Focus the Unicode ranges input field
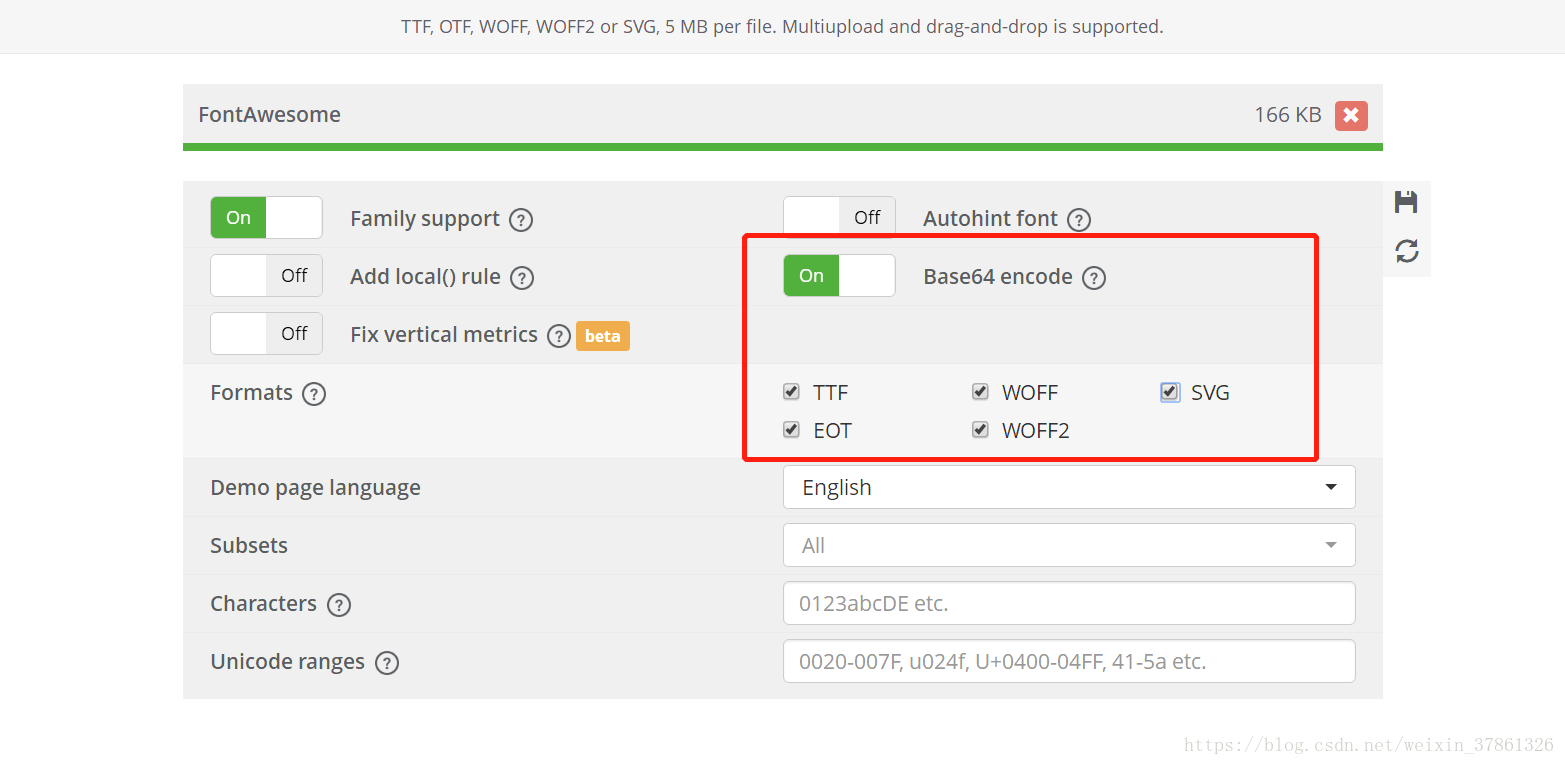The image size is (1565, 765). pyautogui.click(x=1069, y=661)
